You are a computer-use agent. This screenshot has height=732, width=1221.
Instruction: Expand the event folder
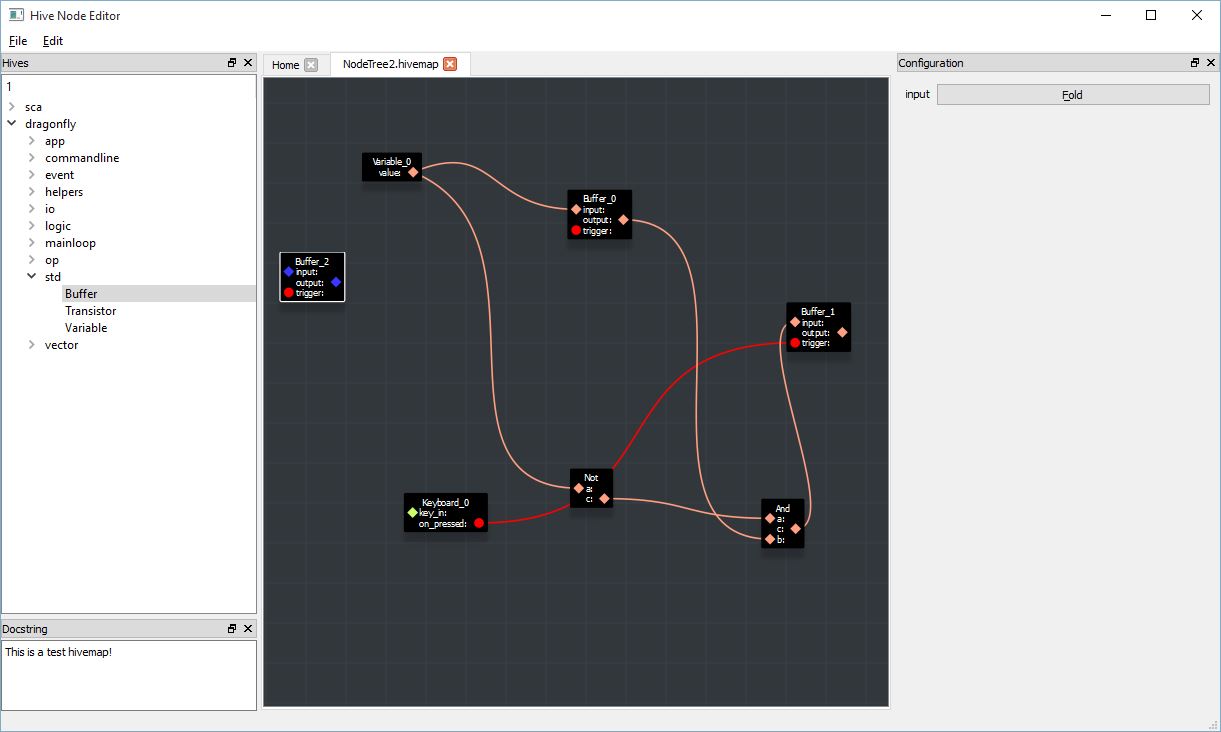click(31, 175)
